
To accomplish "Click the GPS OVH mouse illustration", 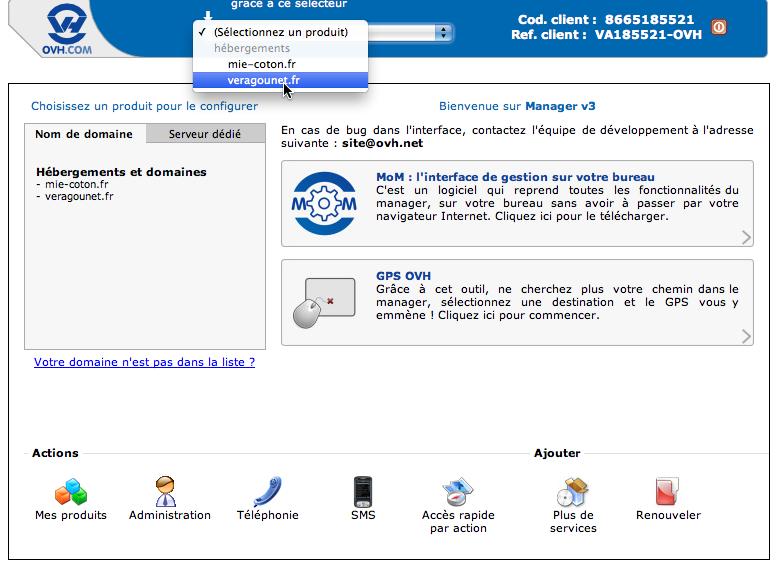I will click(324, 303).
